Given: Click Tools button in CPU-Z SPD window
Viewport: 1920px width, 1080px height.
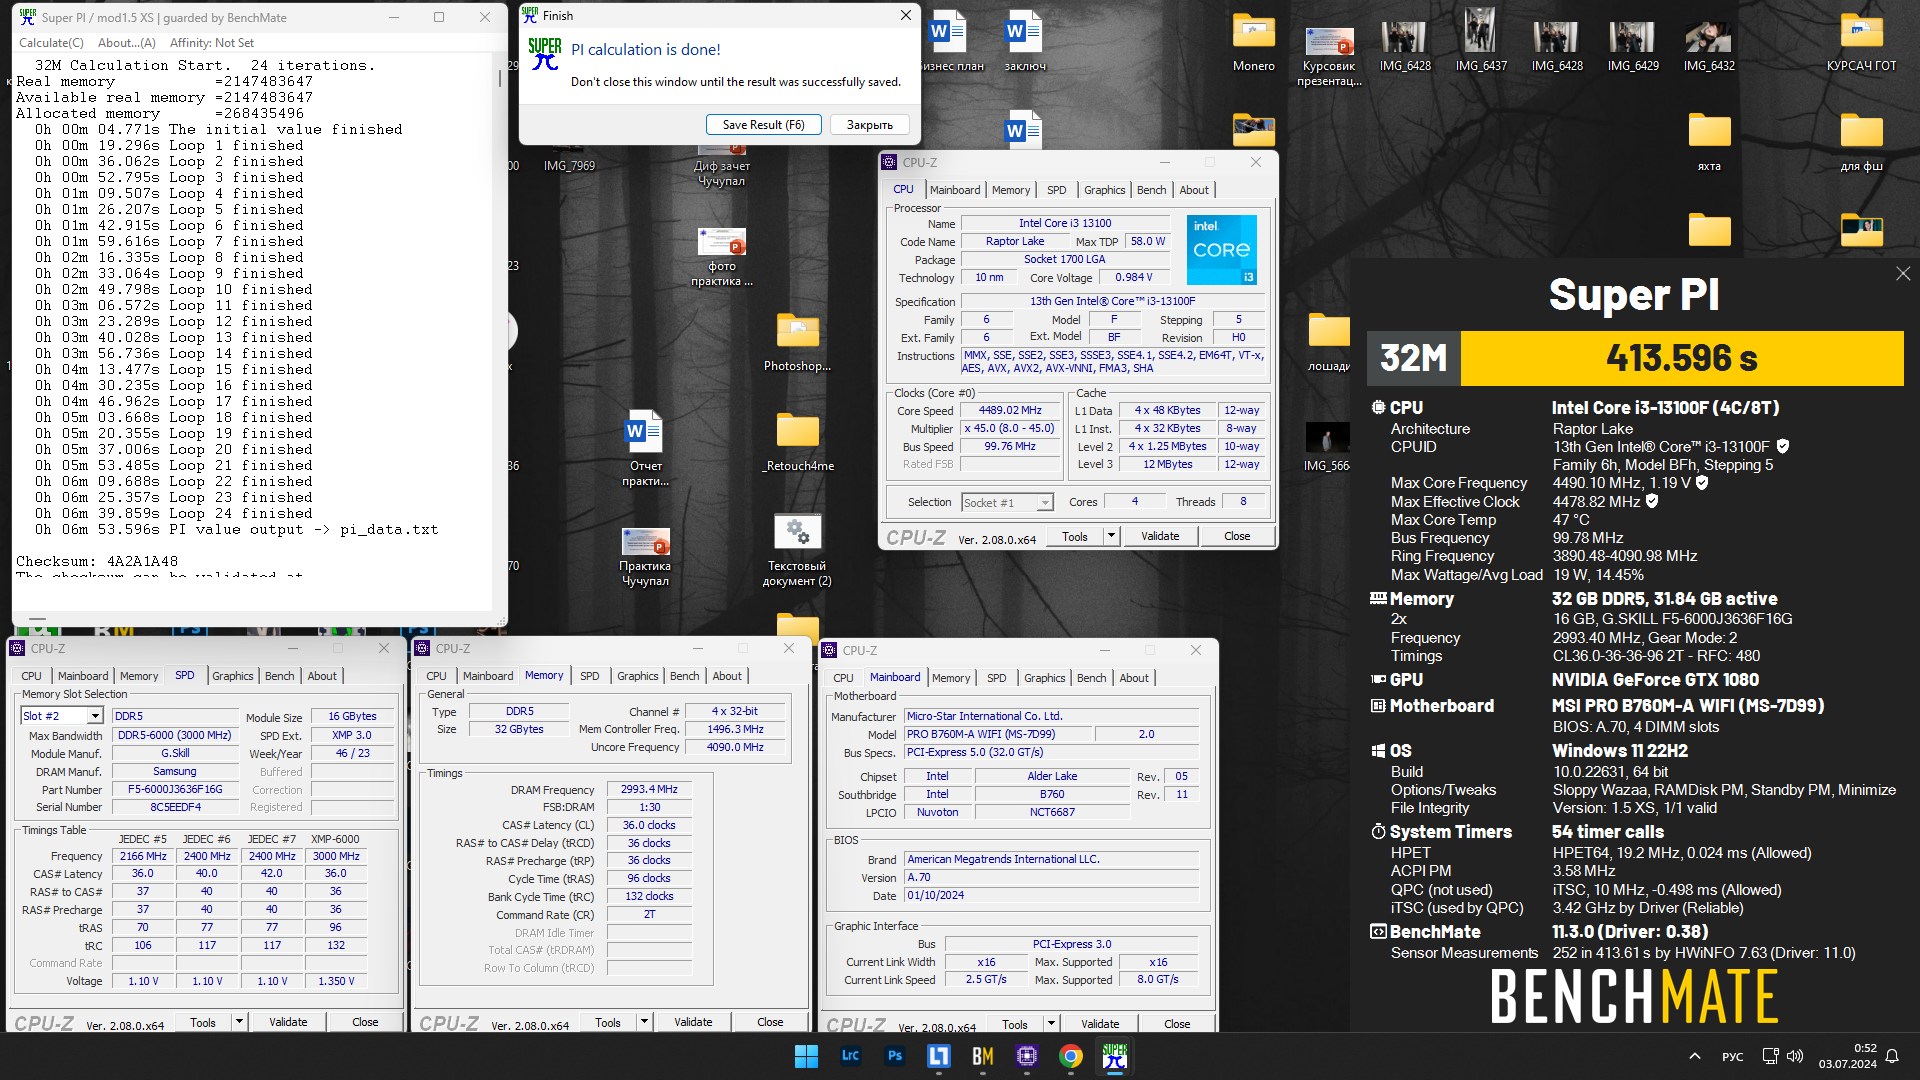Looking at the screenshot, I should tap(203, 1022).
